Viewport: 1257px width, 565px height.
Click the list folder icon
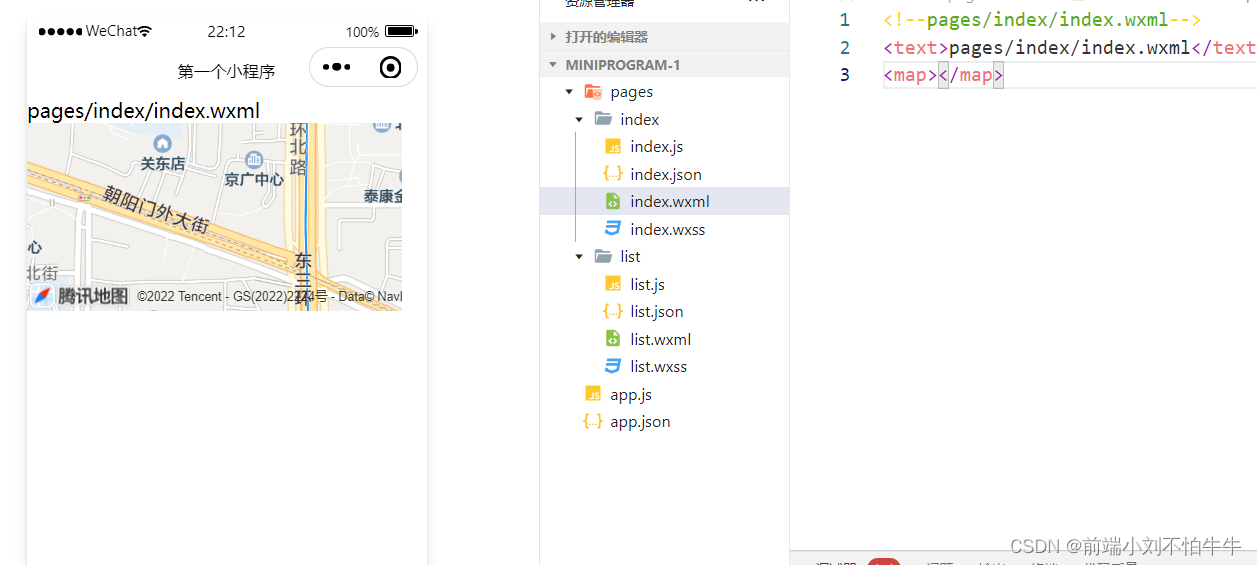[603, 256]
